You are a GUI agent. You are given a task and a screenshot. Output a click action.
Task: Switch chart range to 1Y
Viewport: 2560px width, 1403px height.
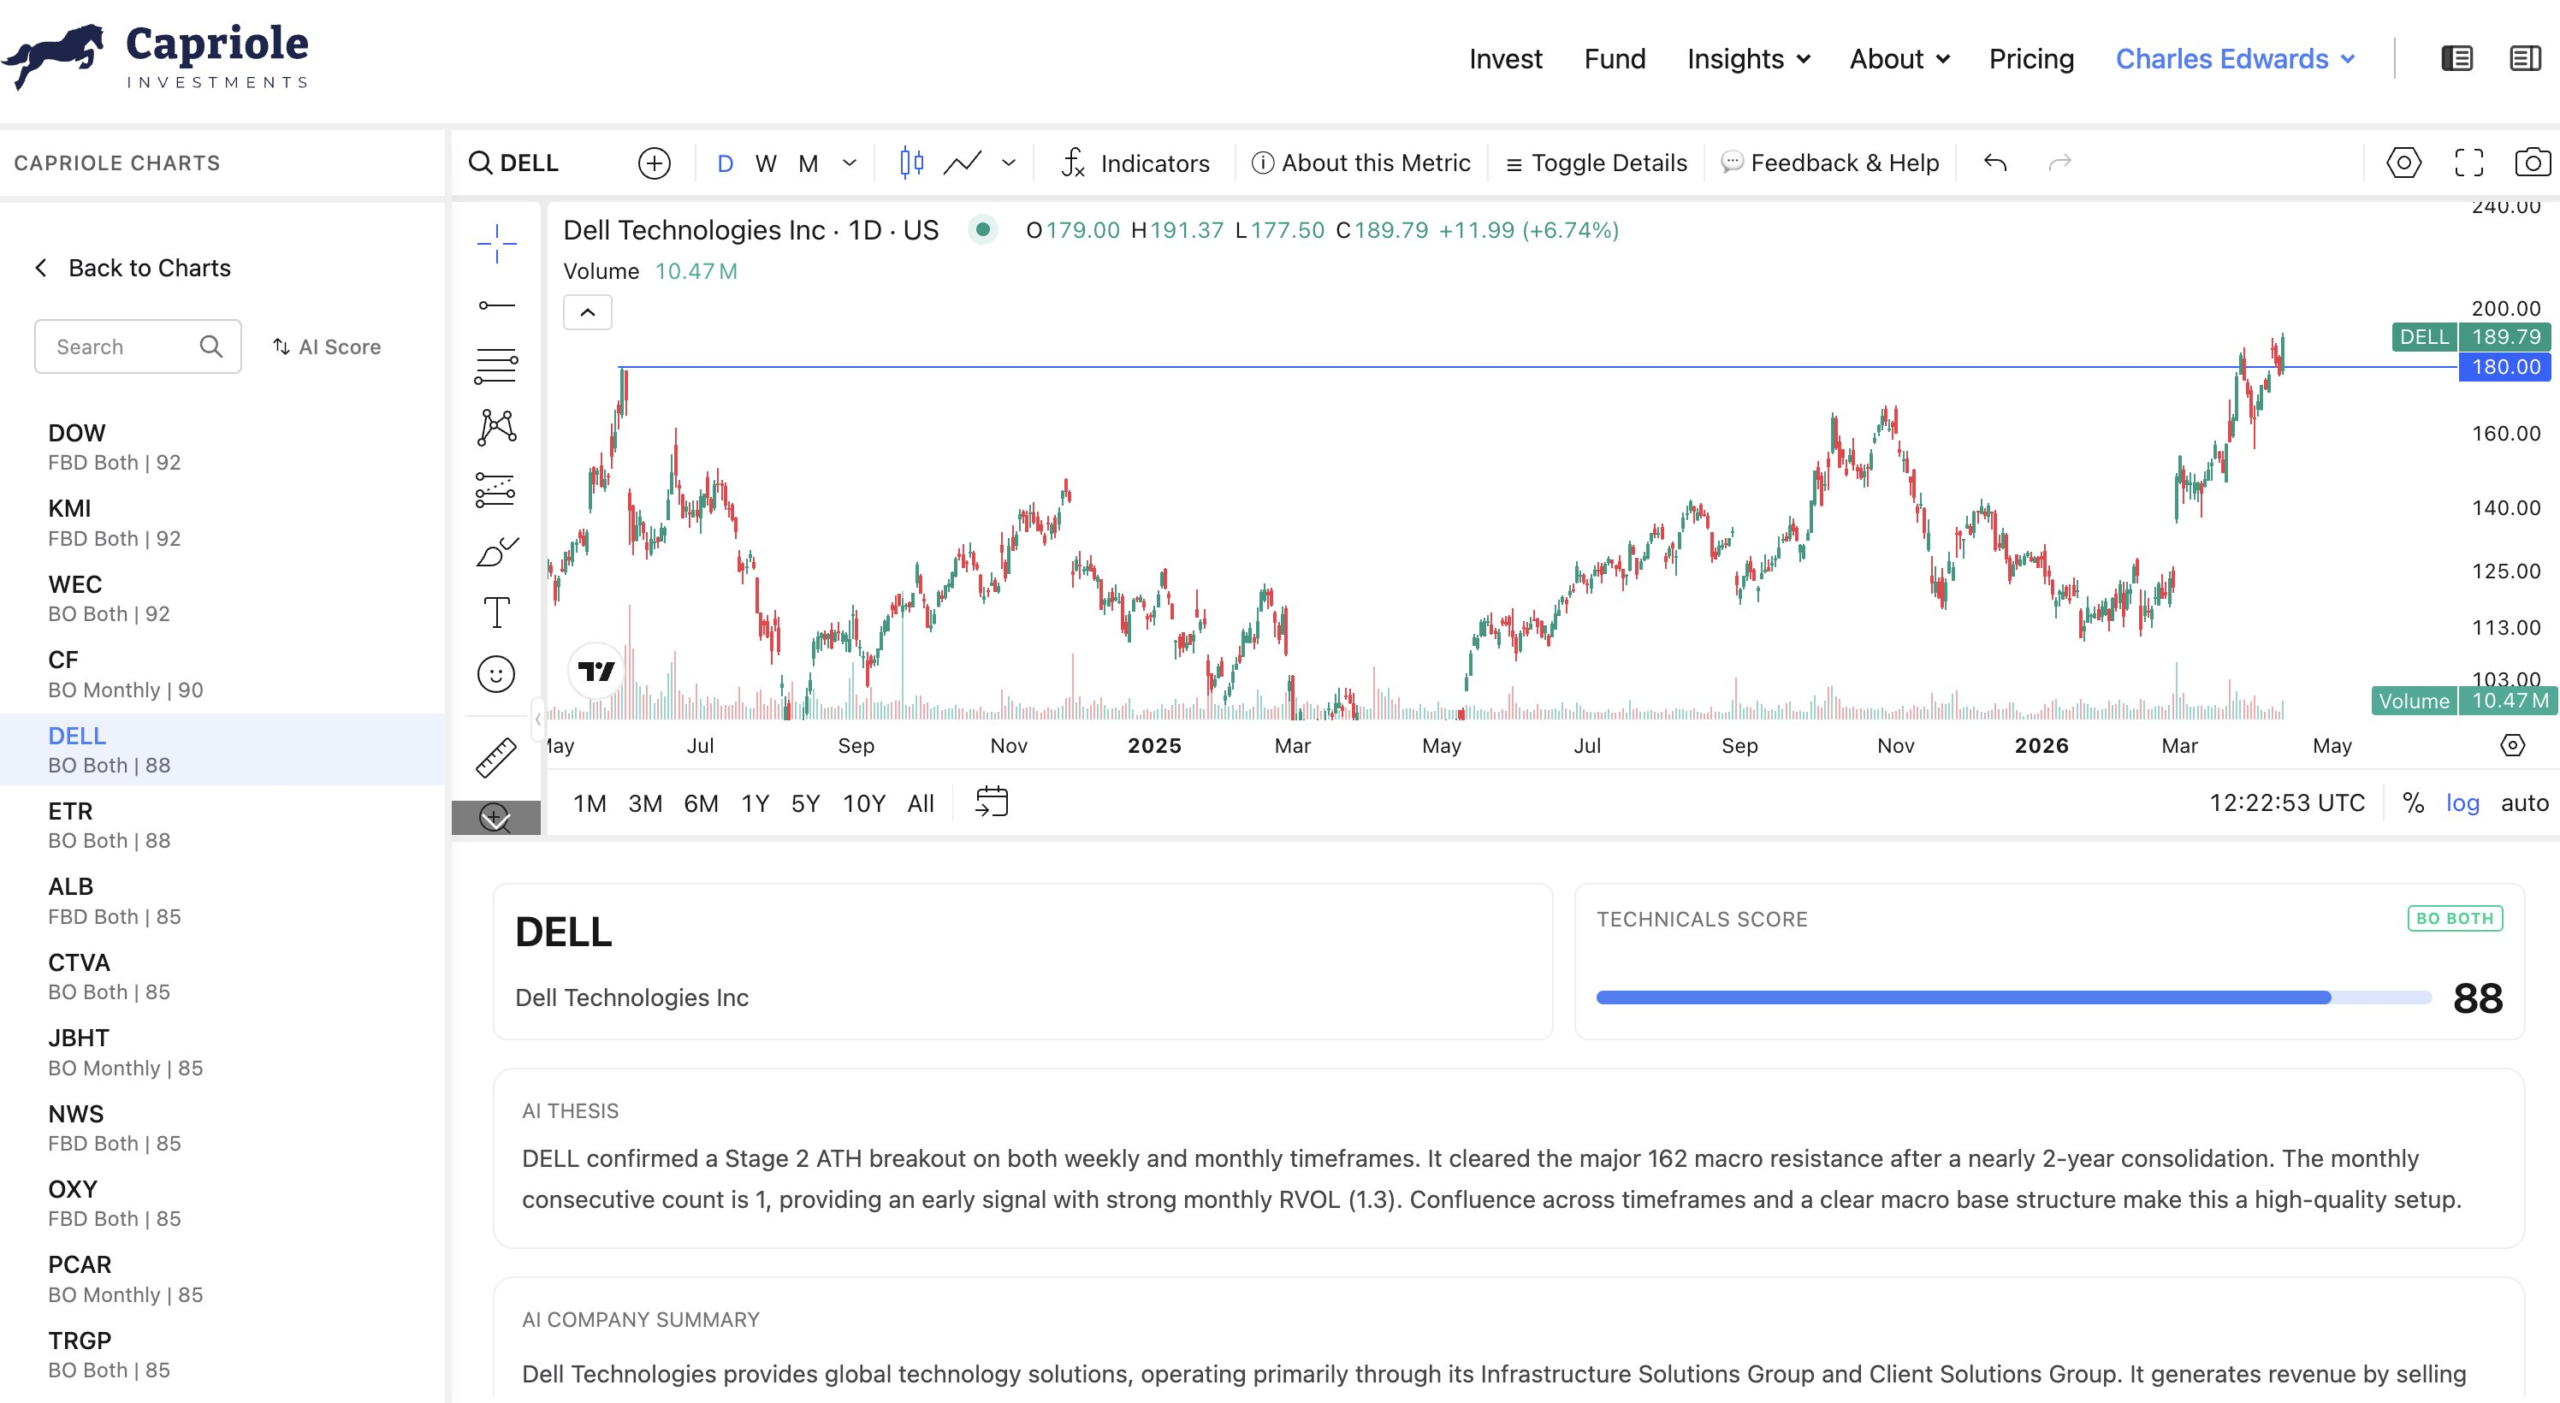[754, 803]
